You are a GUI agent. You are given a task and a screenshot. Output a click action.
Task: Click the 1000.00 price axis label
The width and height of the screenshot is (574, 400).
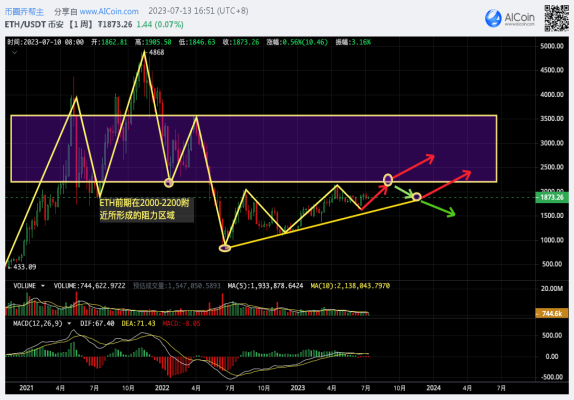click(552, 240)
